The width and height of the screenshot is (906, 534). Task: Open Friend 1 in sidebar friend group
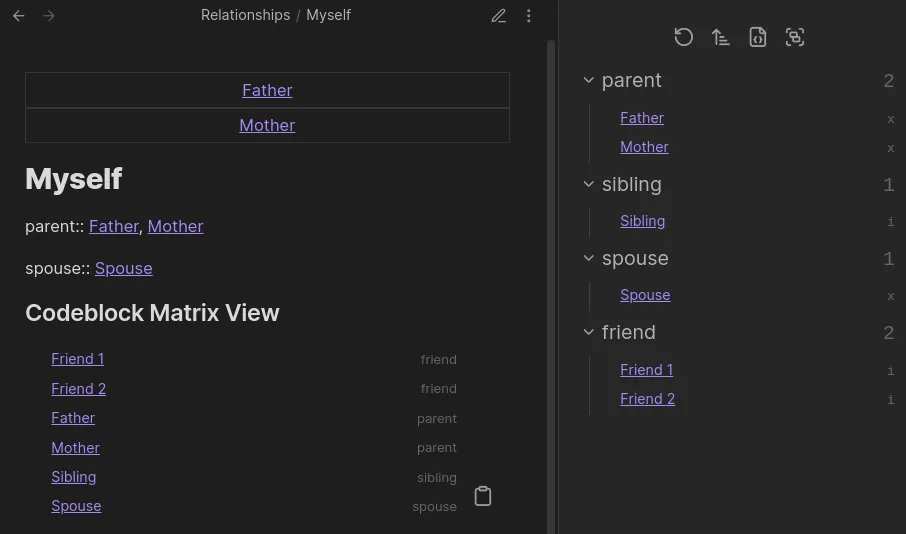(x=647, y=370)
